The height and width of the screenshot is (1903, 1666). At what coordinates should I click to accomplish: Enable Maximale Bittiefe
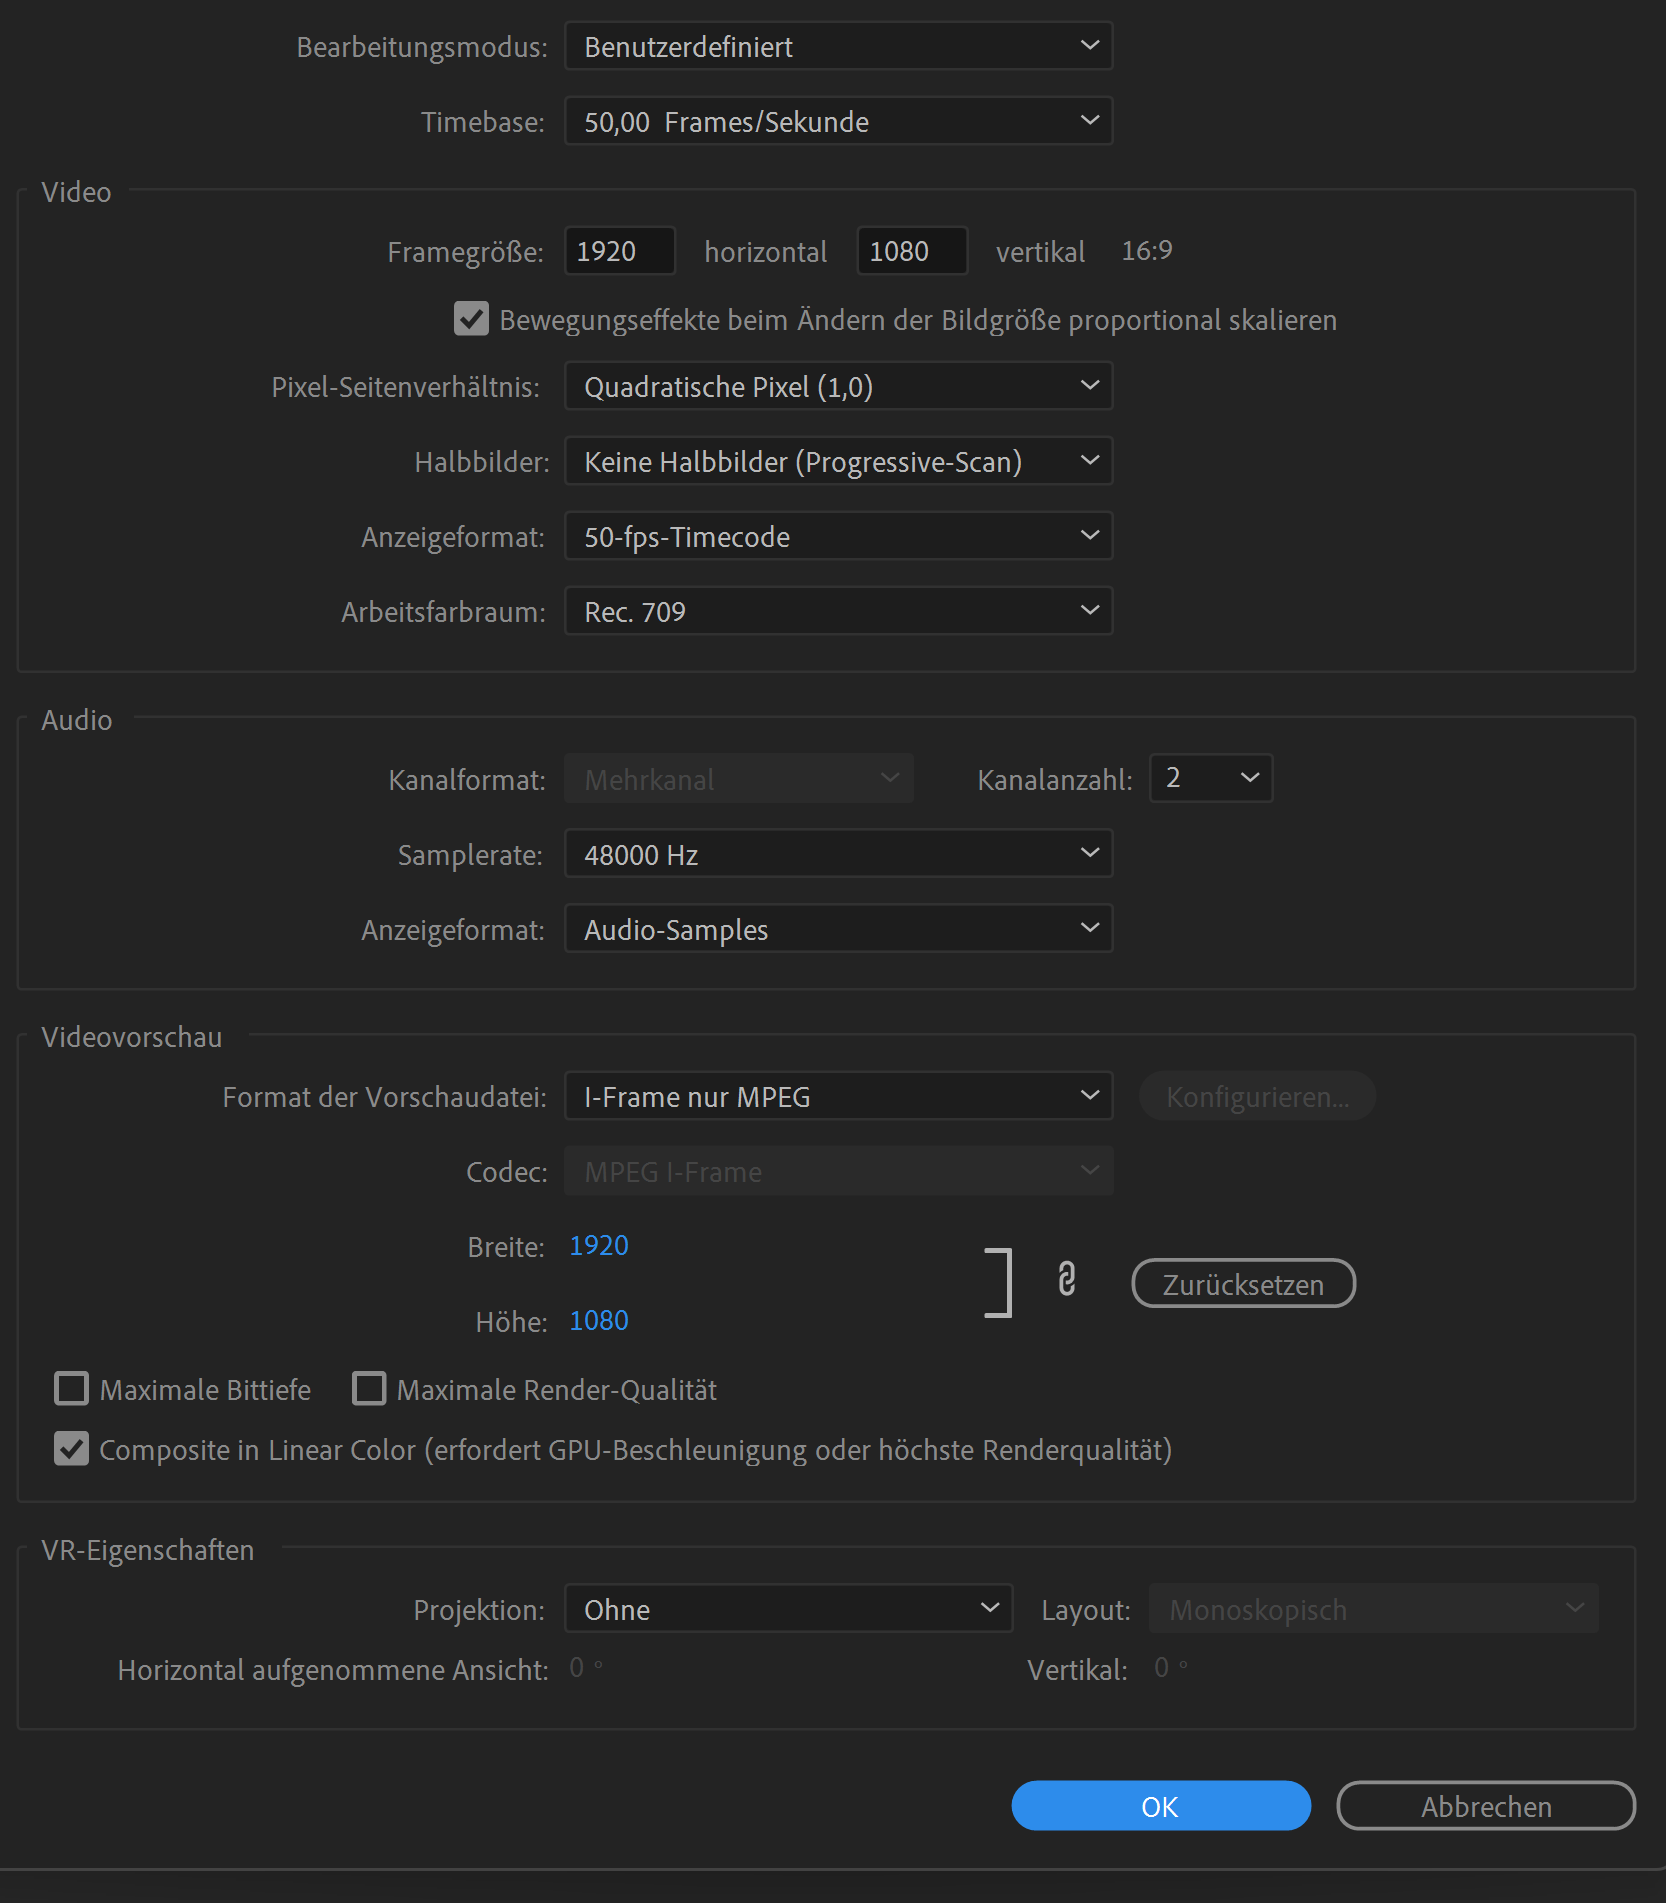(x=71, y=1389)
